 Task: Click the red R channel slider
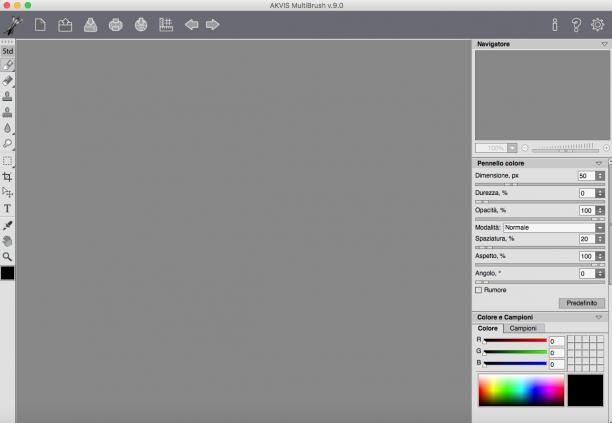click(515, 341)
